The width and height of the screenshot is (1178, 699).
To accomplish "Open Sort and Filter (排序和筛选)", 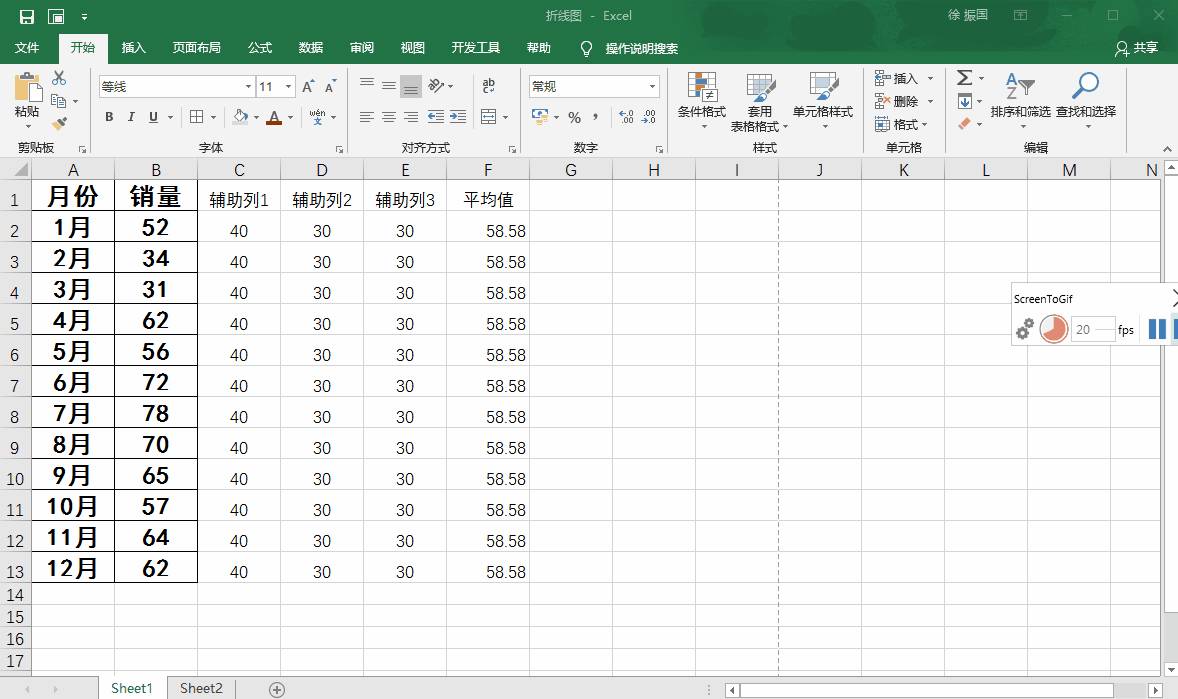I will point(1020,100).
